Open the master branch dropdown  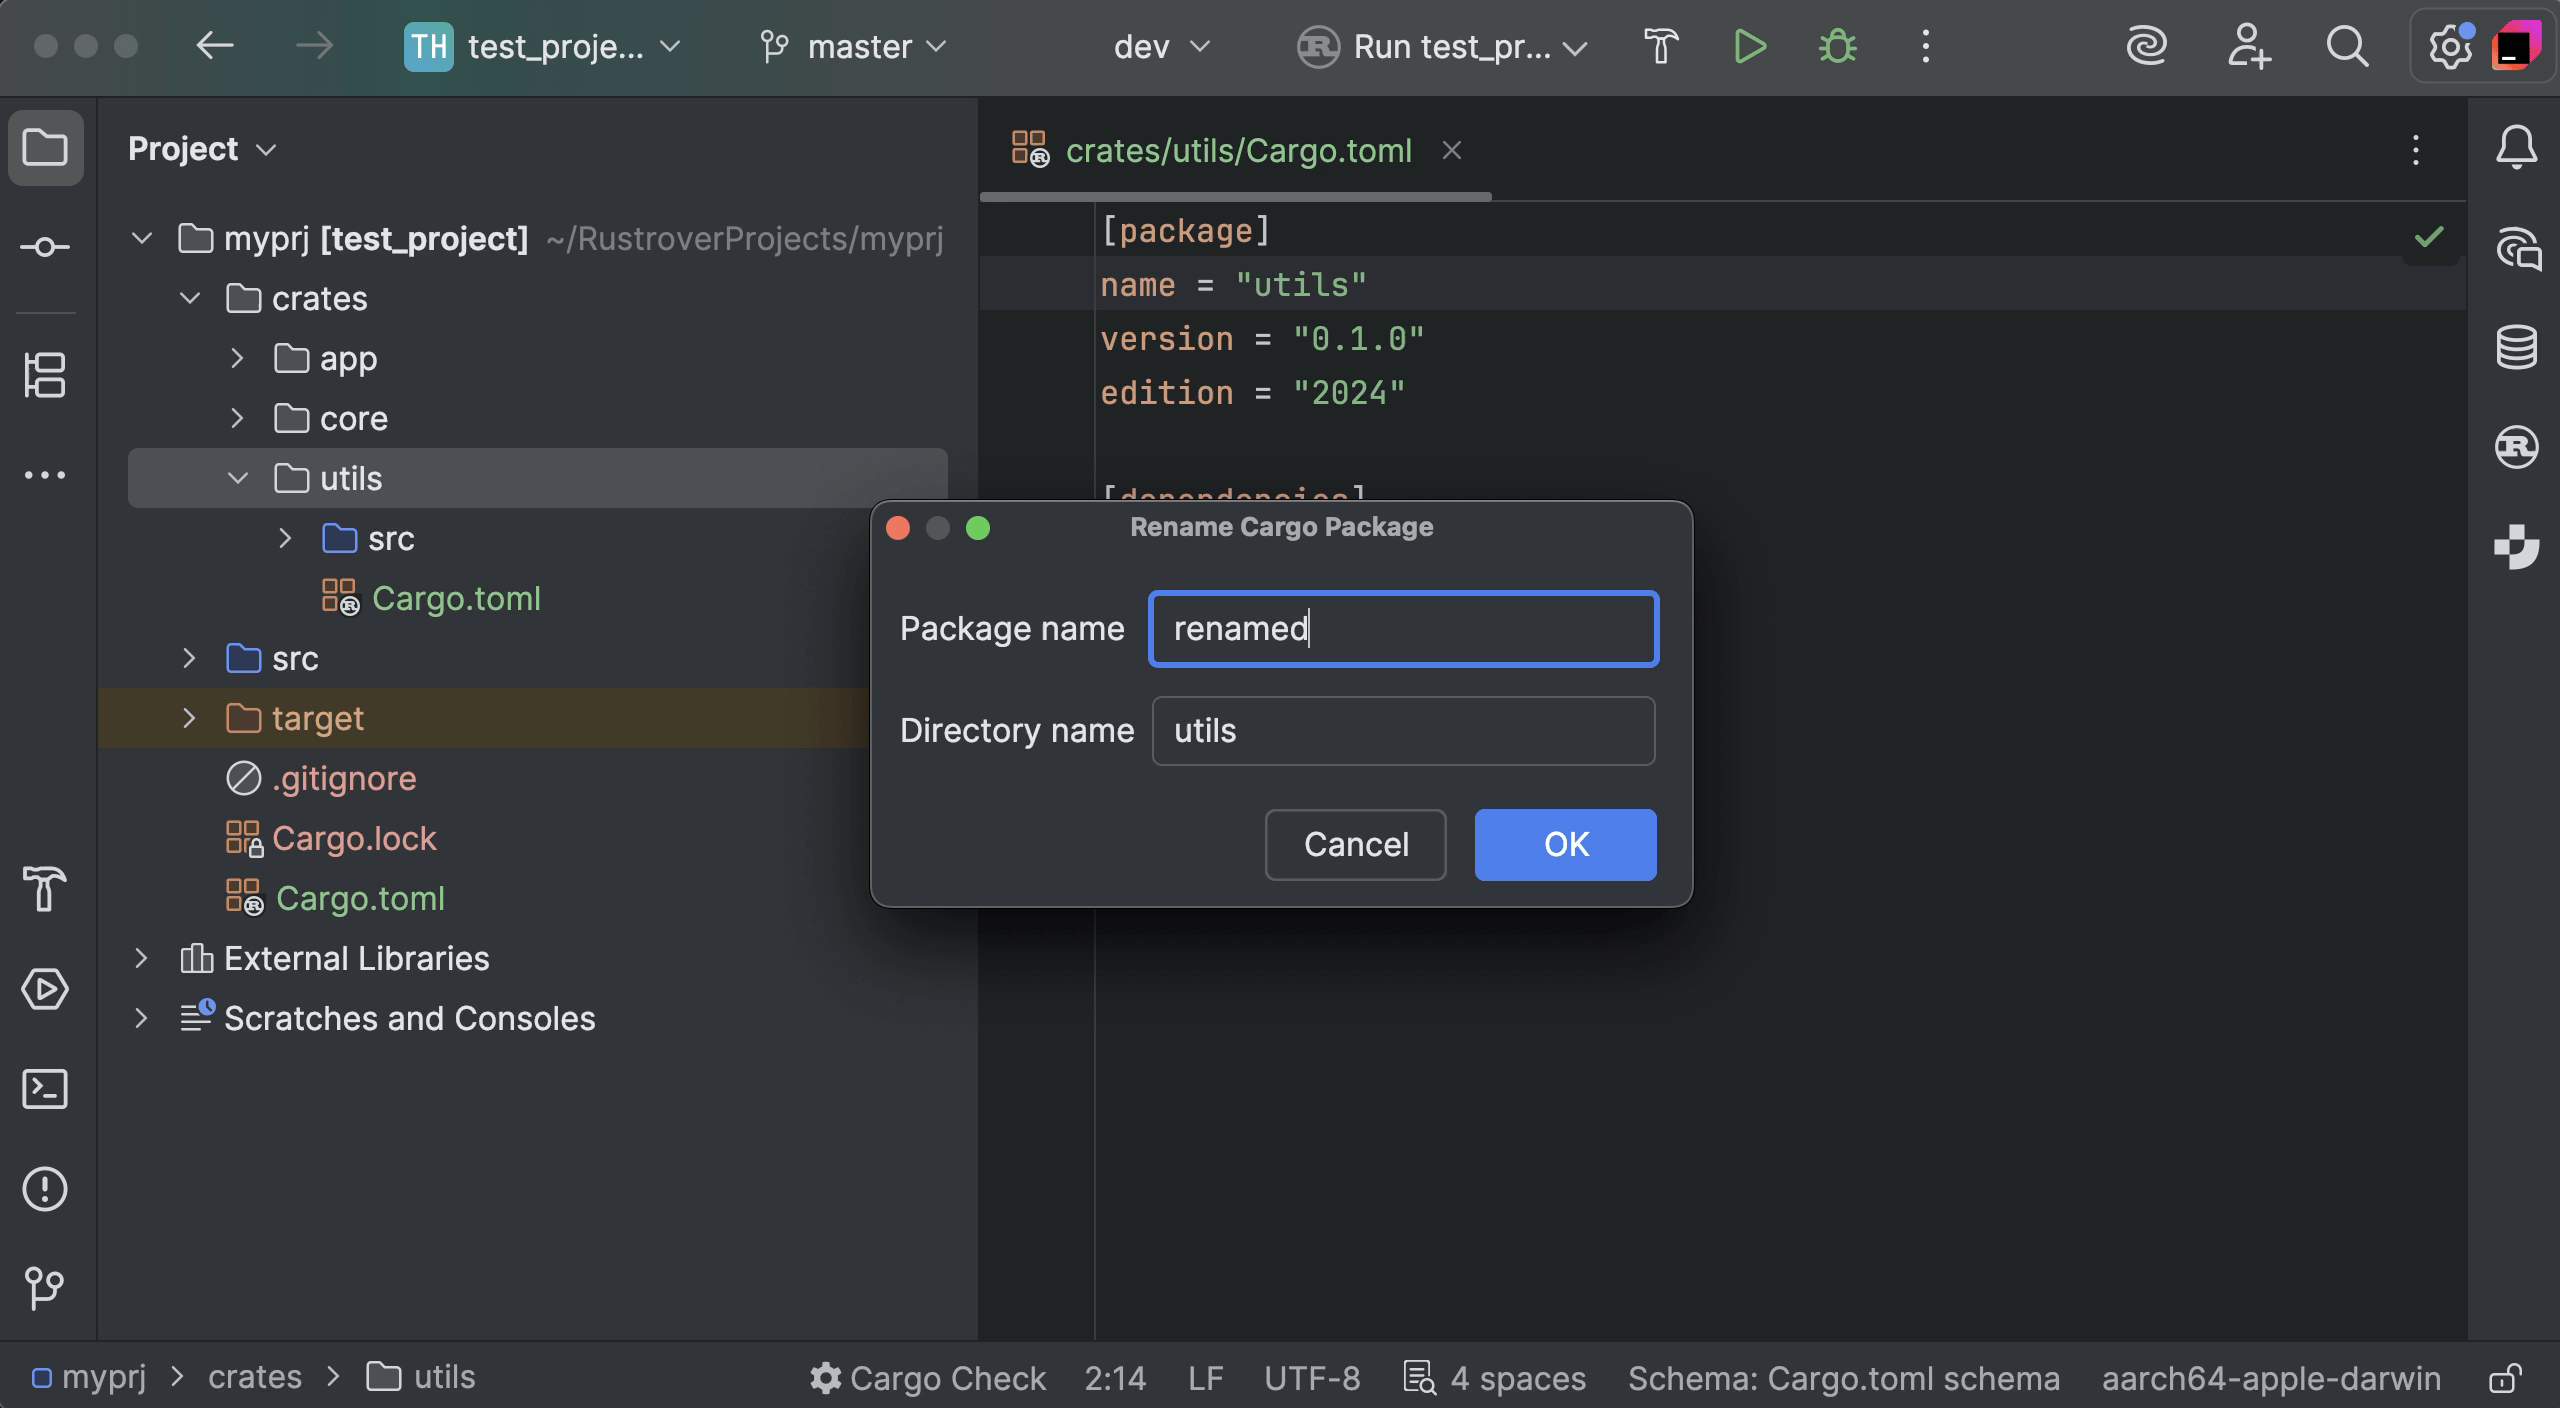(855, 47)
